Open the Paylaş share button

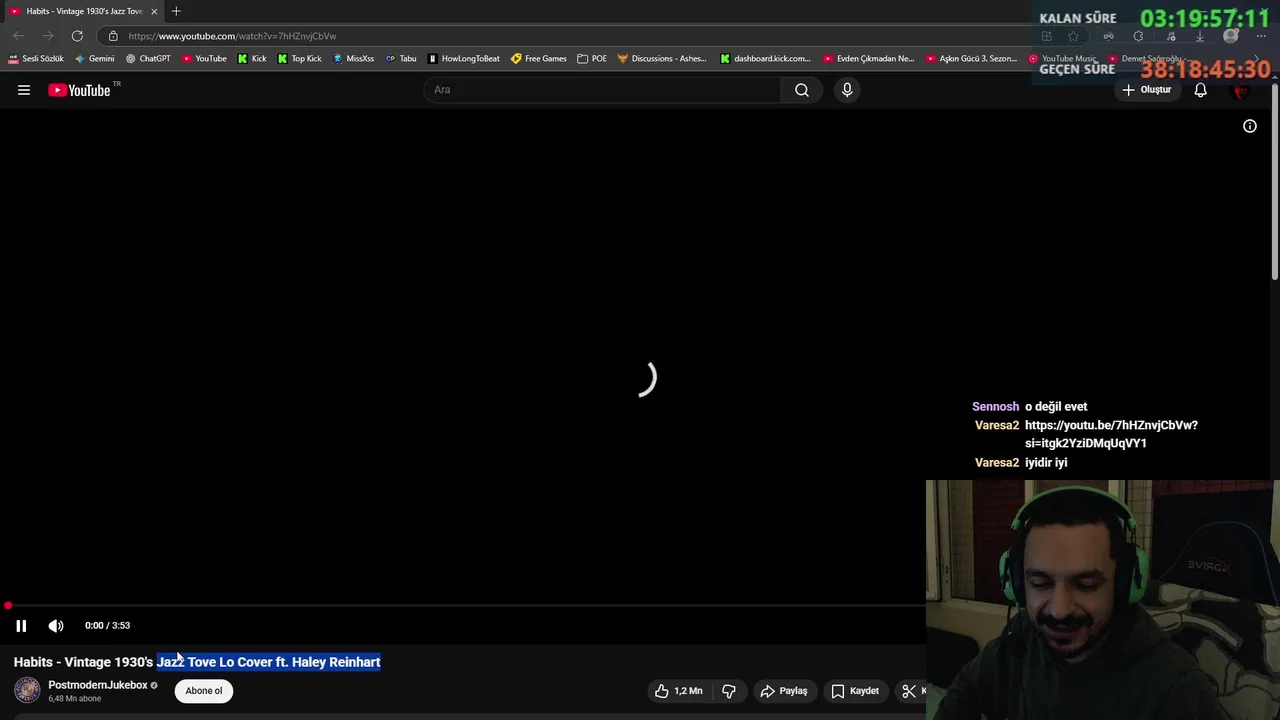pos(784,691)
